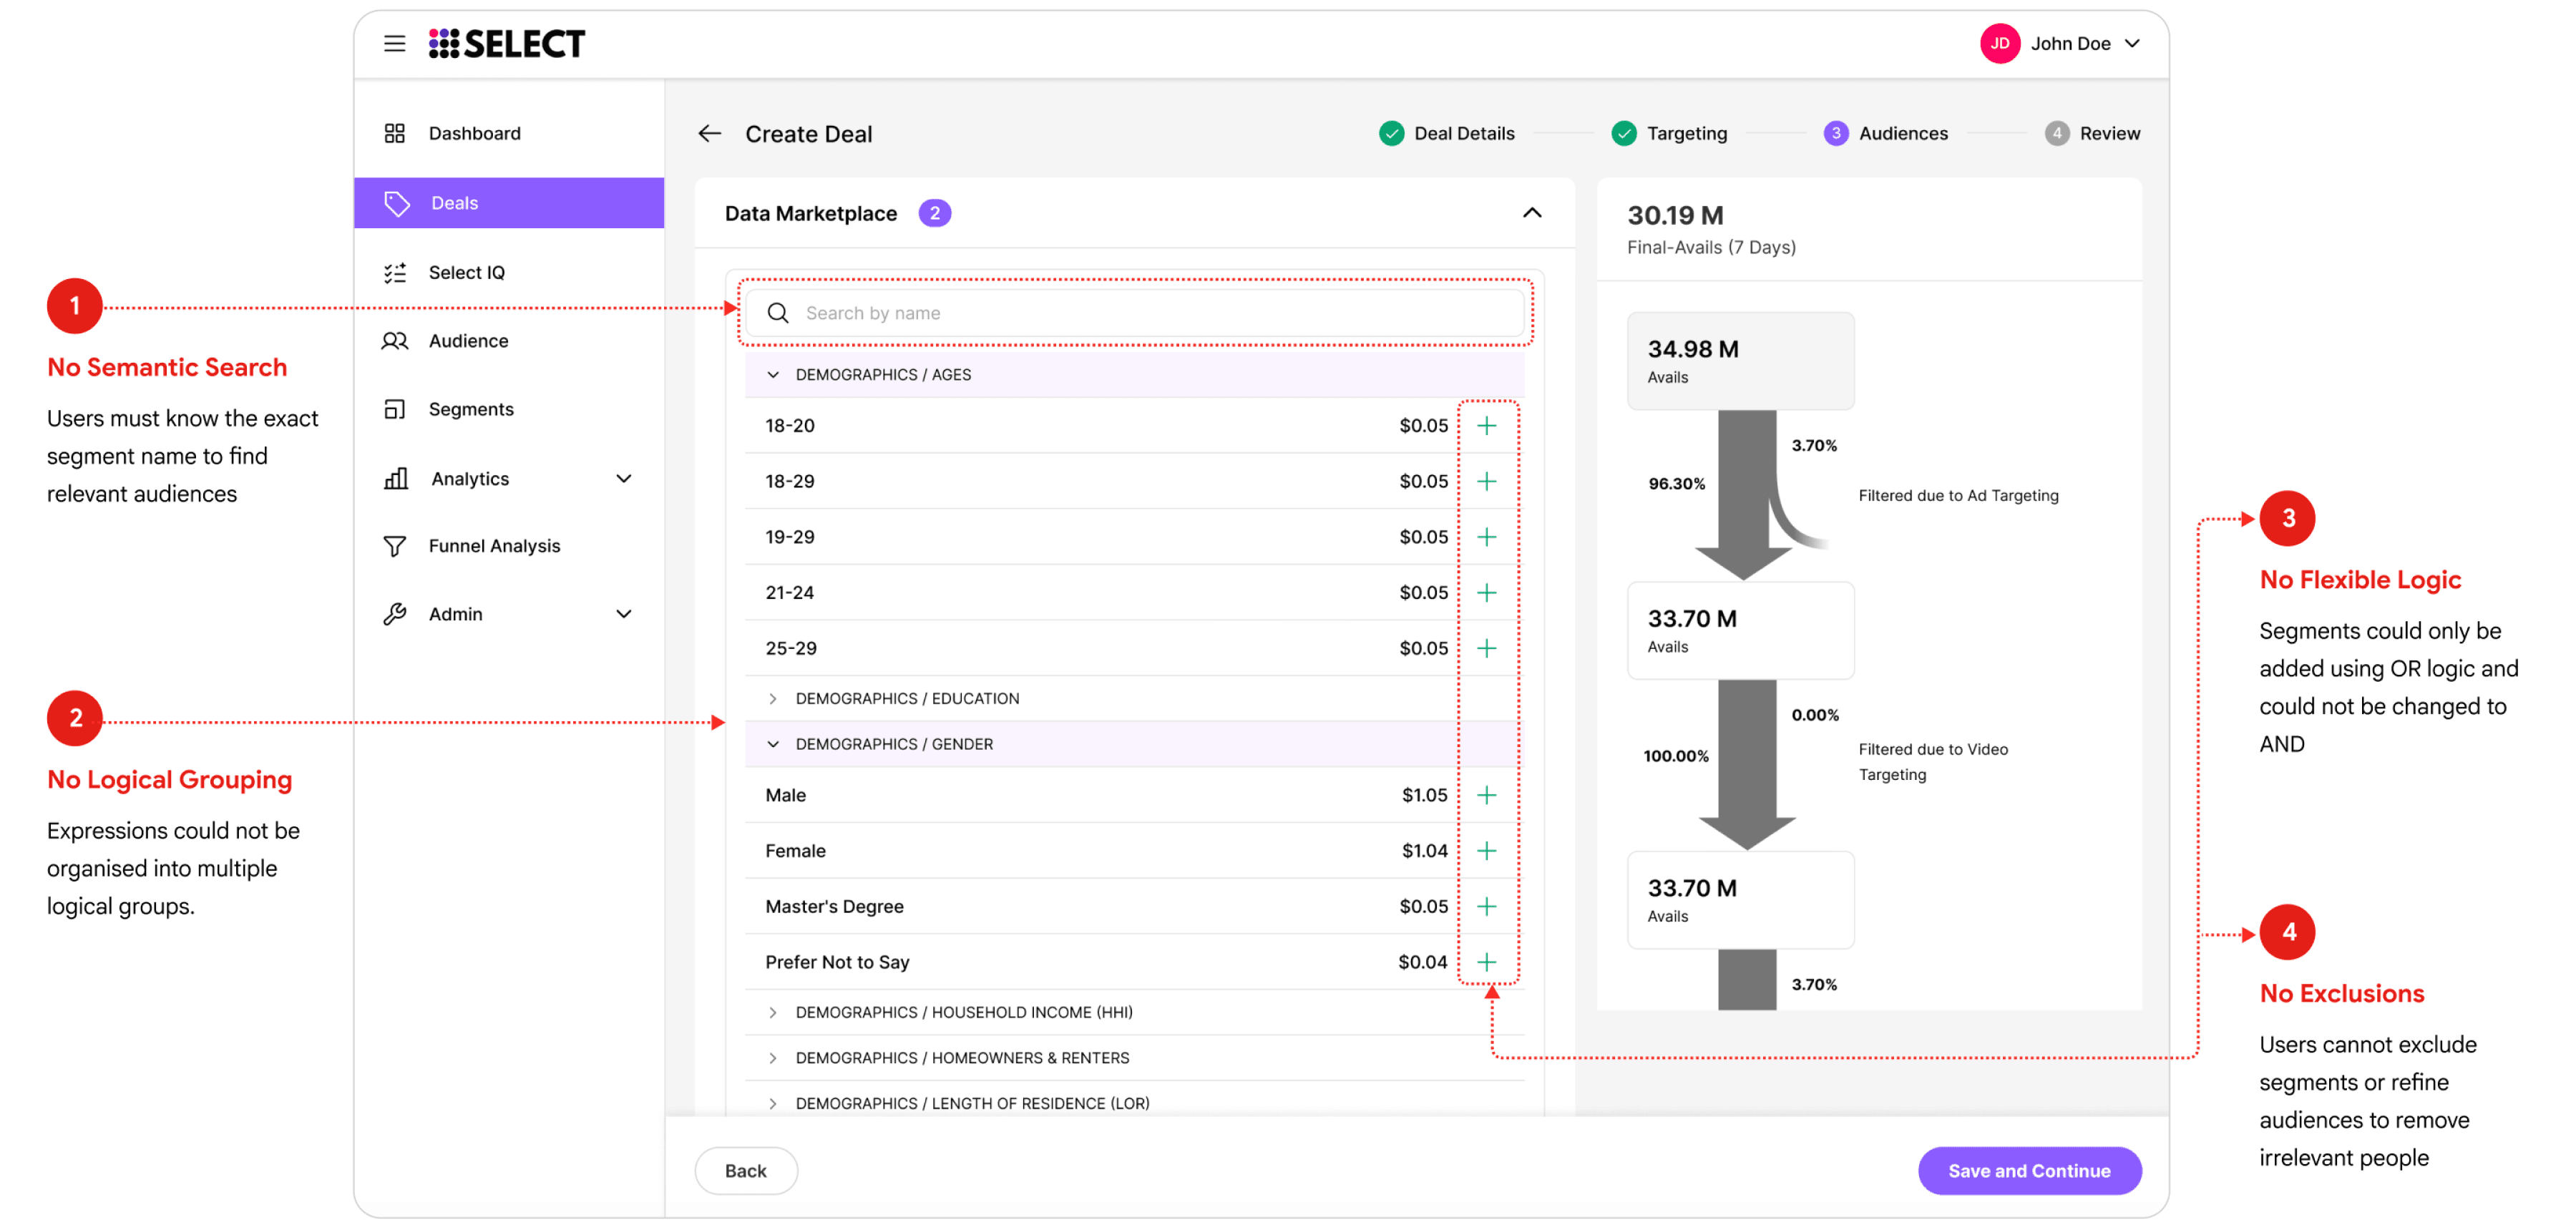2576x1230 pixels.
Task: Expand the Demographics / Education group
Action: 772,698
